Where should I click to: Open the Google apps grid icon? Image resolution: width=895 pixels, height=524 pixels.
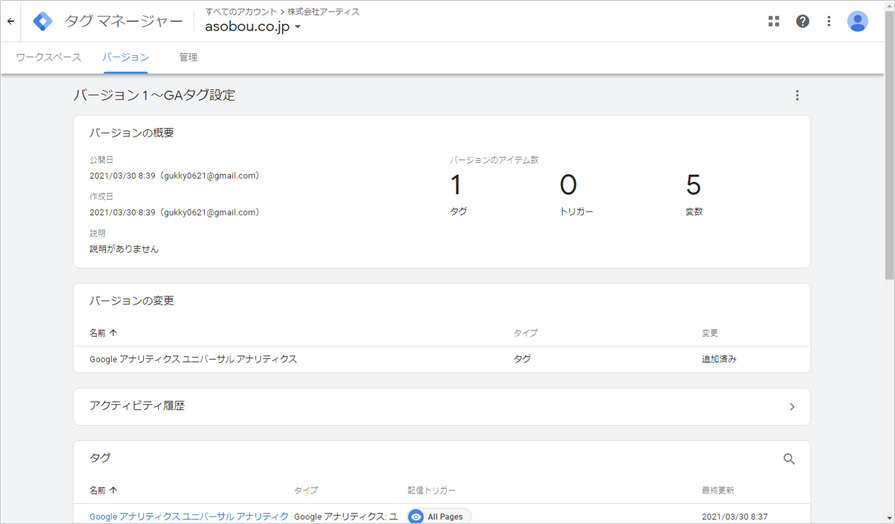773,21
